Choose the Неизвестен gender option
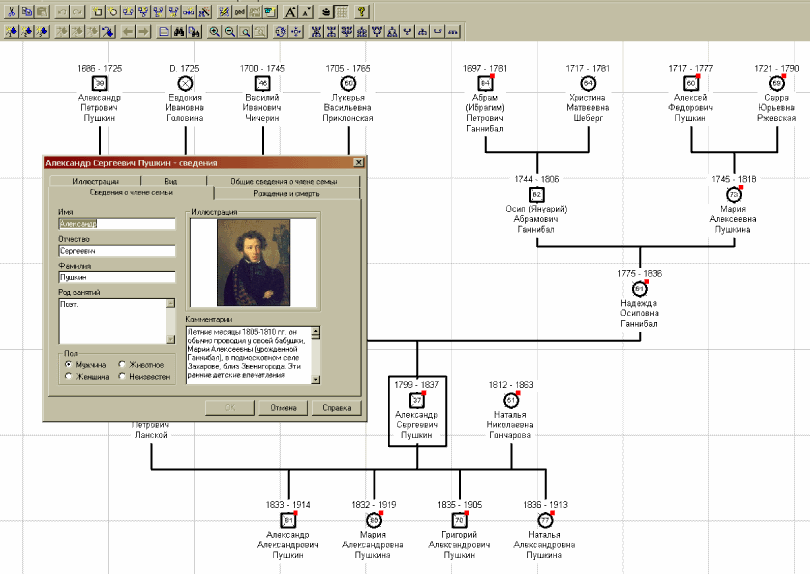This screenshot has height=574, width=810. point(122,377)
